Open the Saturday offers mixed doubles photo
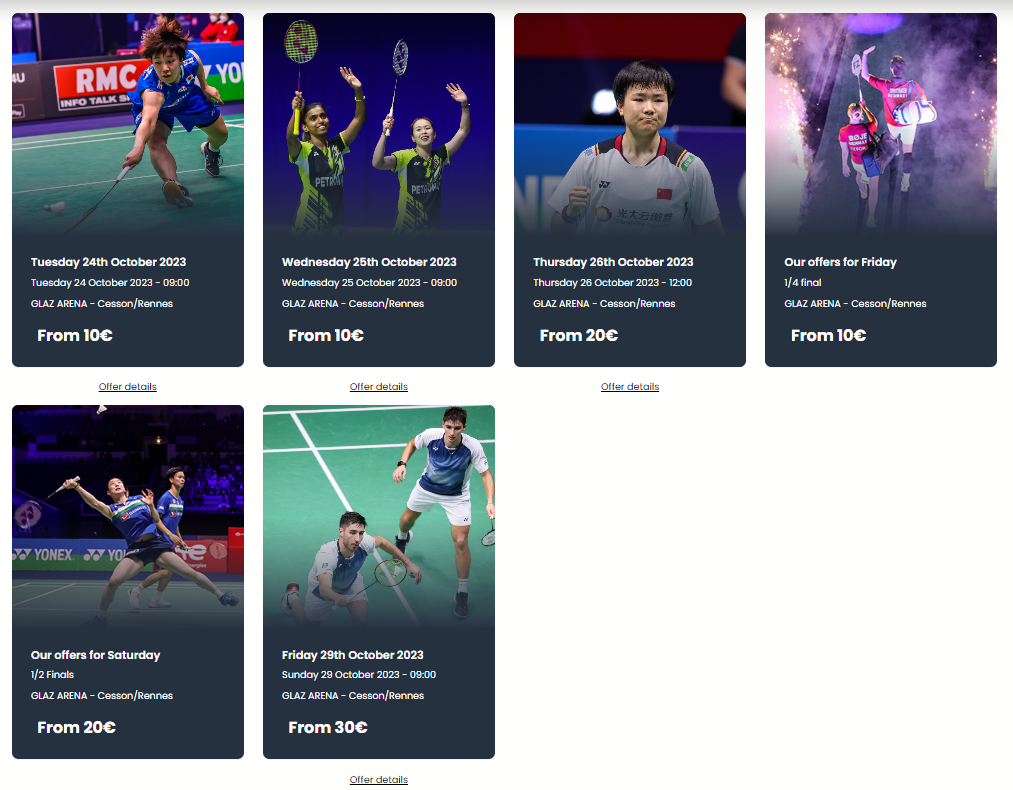 [128, 515]
